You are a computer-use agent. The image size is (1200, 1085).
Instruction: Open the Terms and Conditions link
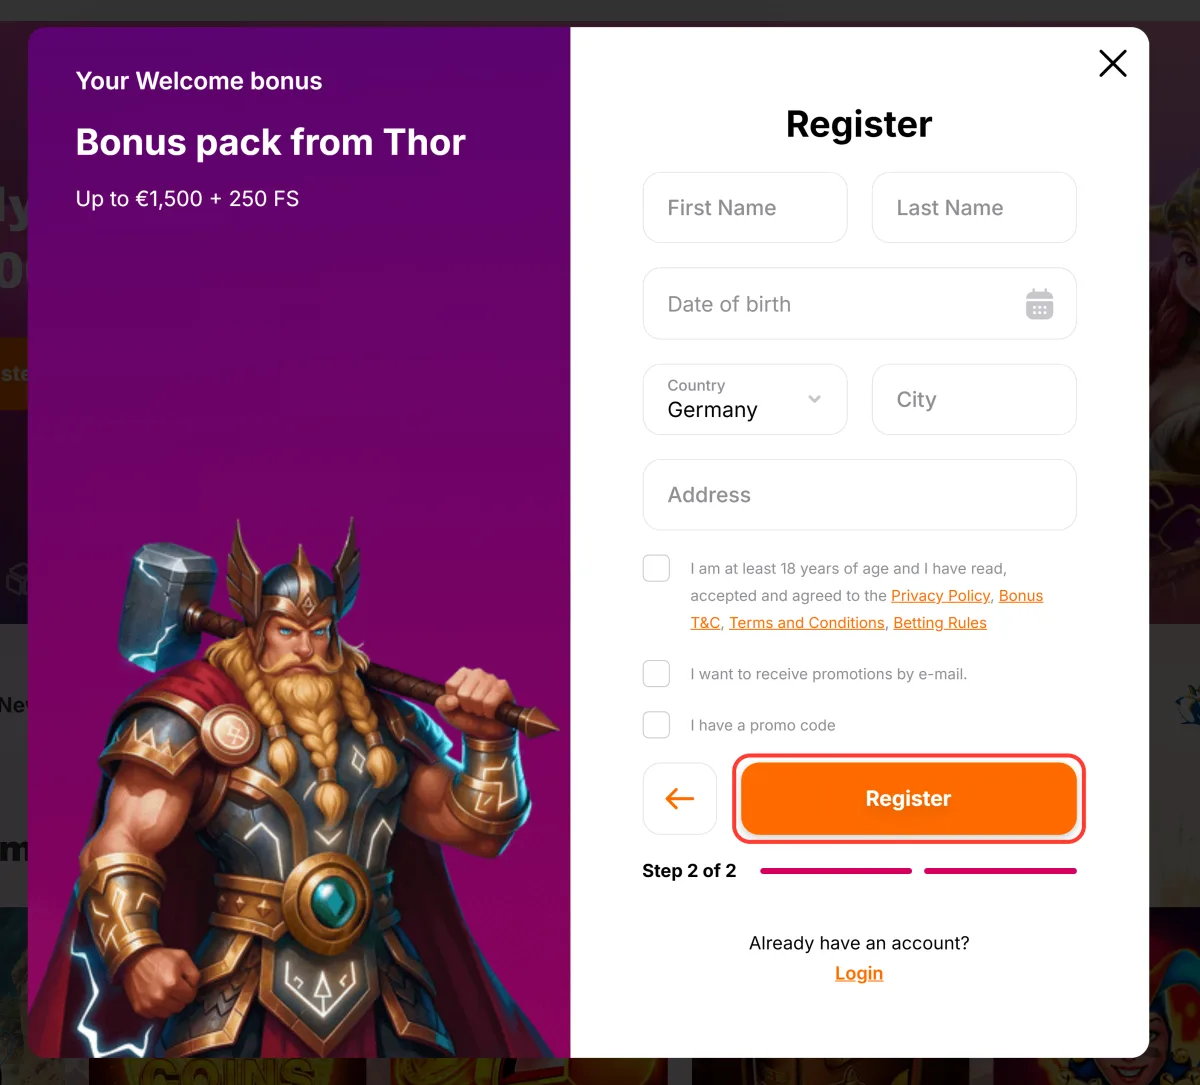coord(807,622)
